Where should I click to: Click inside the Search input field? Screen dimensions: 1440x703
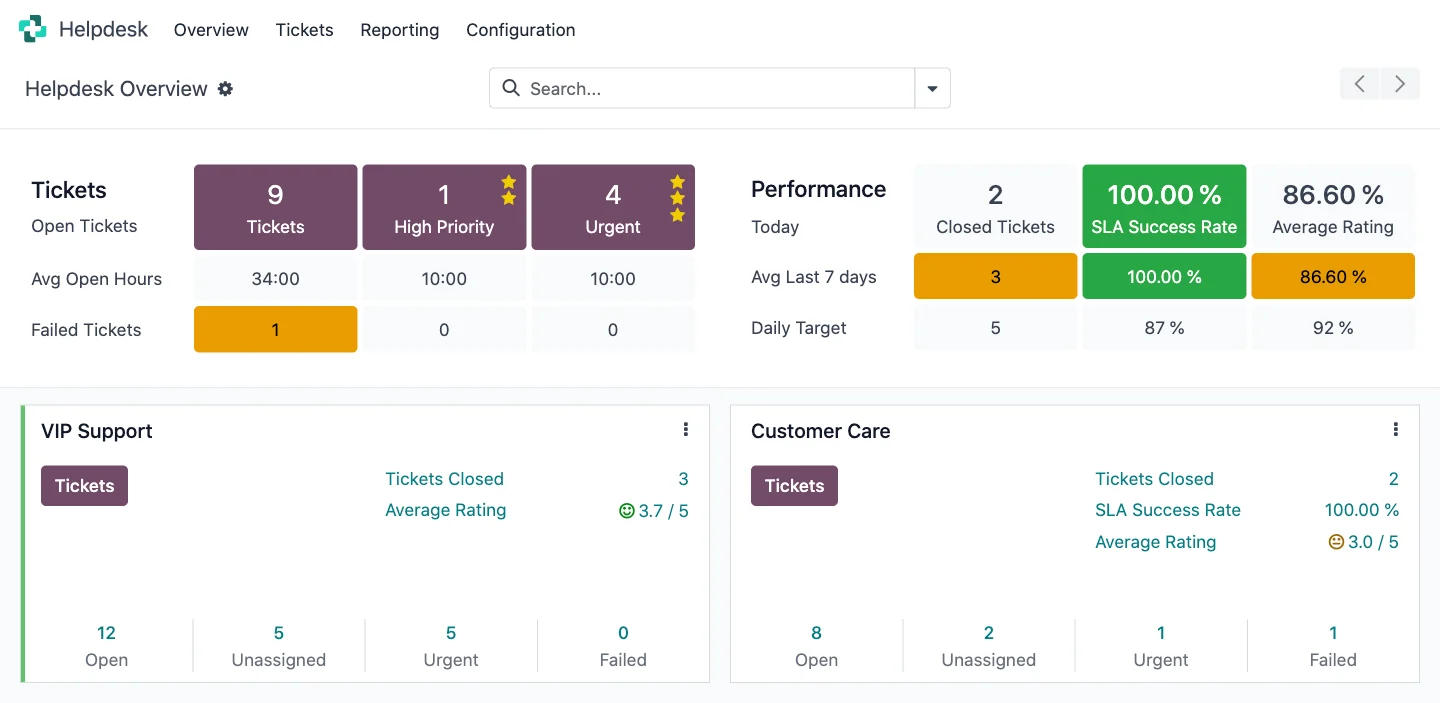coord(715,88)
